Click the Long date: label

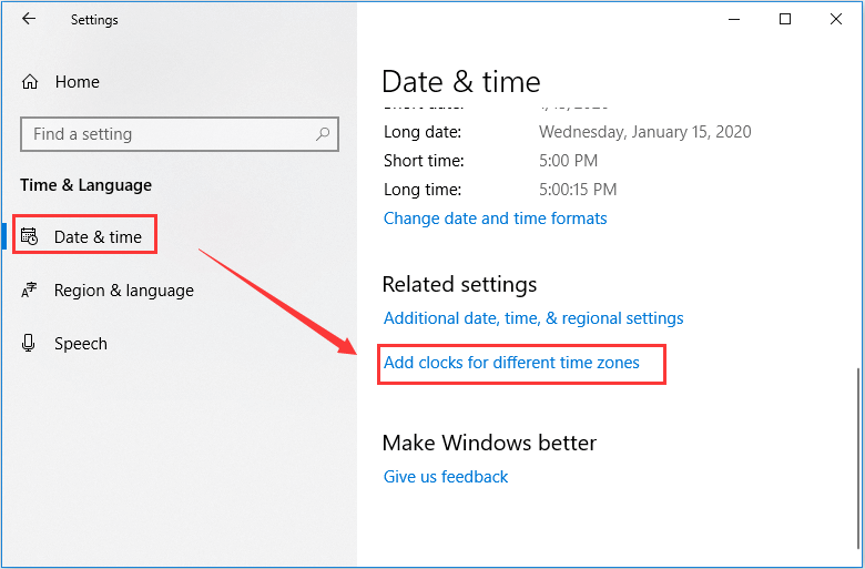pyautogui.click(x=423, y=132)
